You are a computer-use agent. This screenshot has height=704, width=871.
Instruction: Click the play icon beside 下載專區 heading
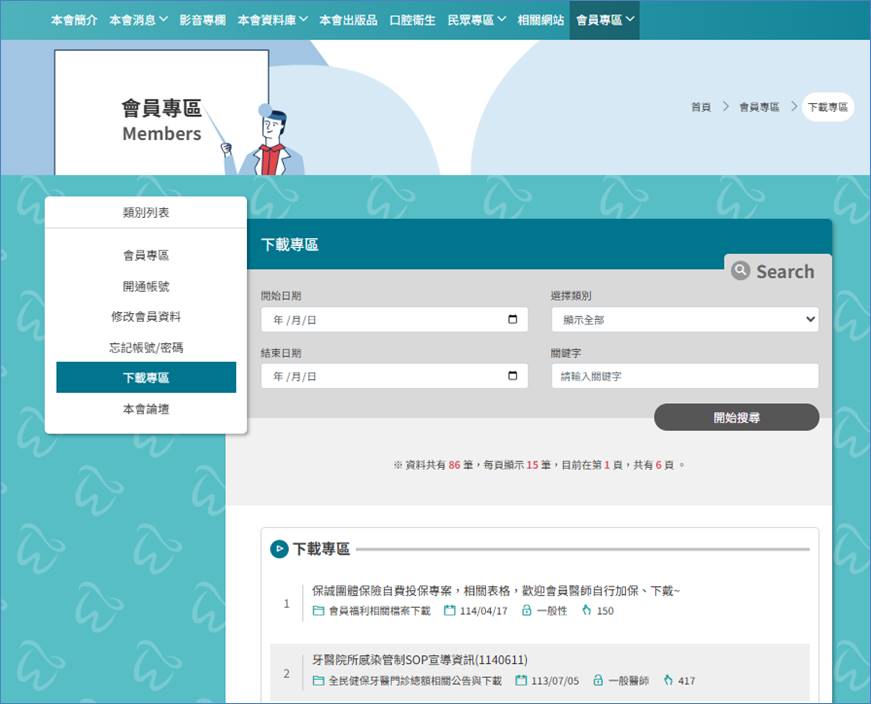click(279, 549)
